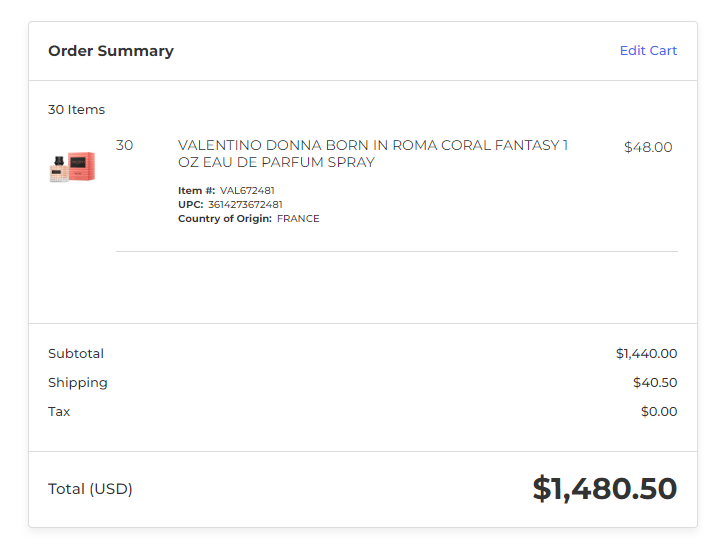Screen dimensions: 726x559
Task: Select the item number VAL672481
Action: tap(247, 190)
